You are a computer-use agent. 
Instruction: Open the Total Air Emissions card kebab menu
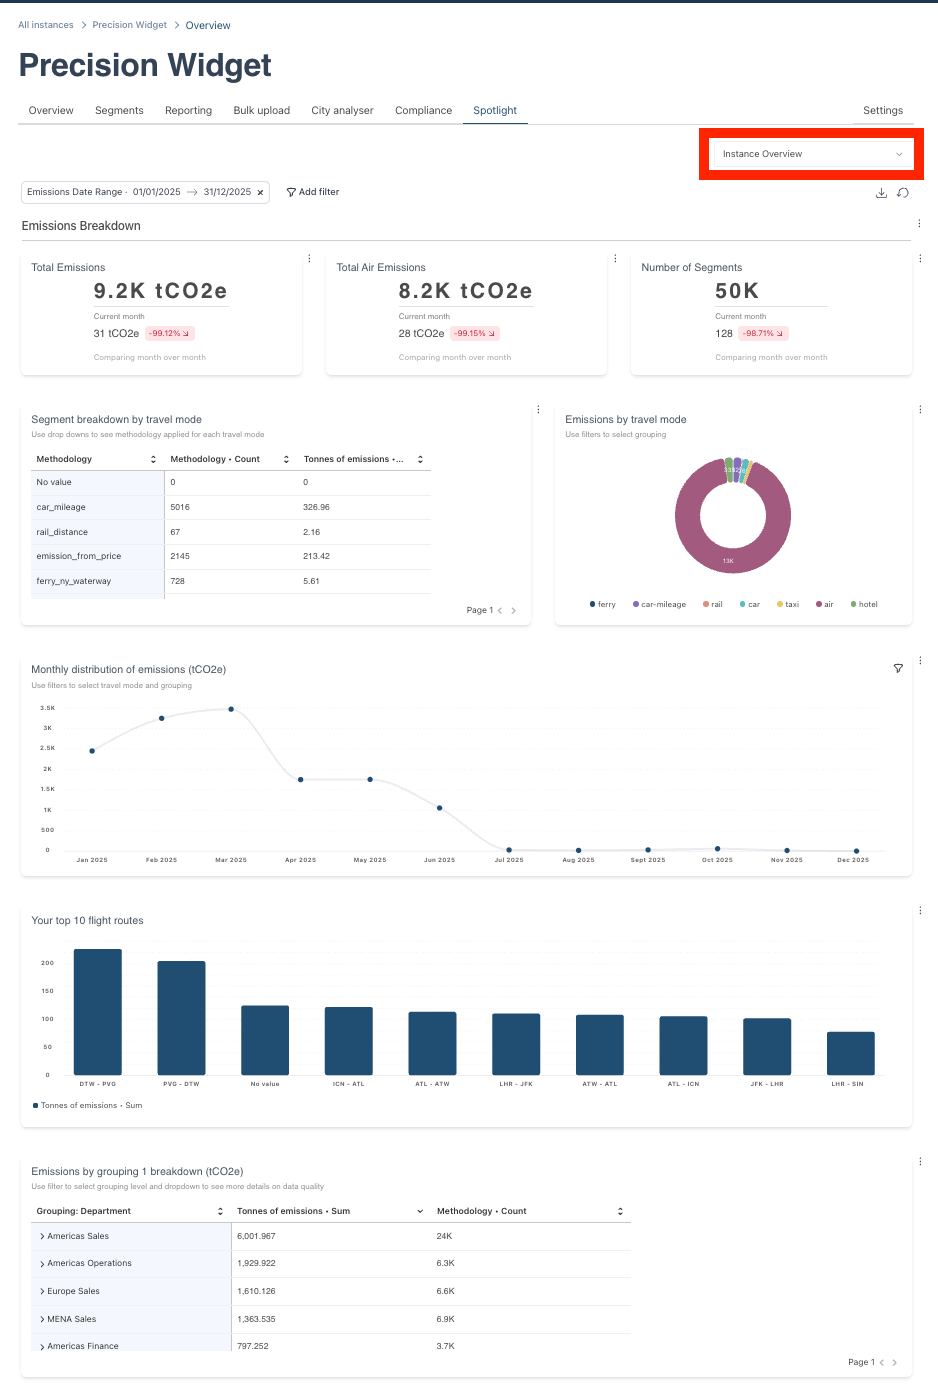click(615, 259)
